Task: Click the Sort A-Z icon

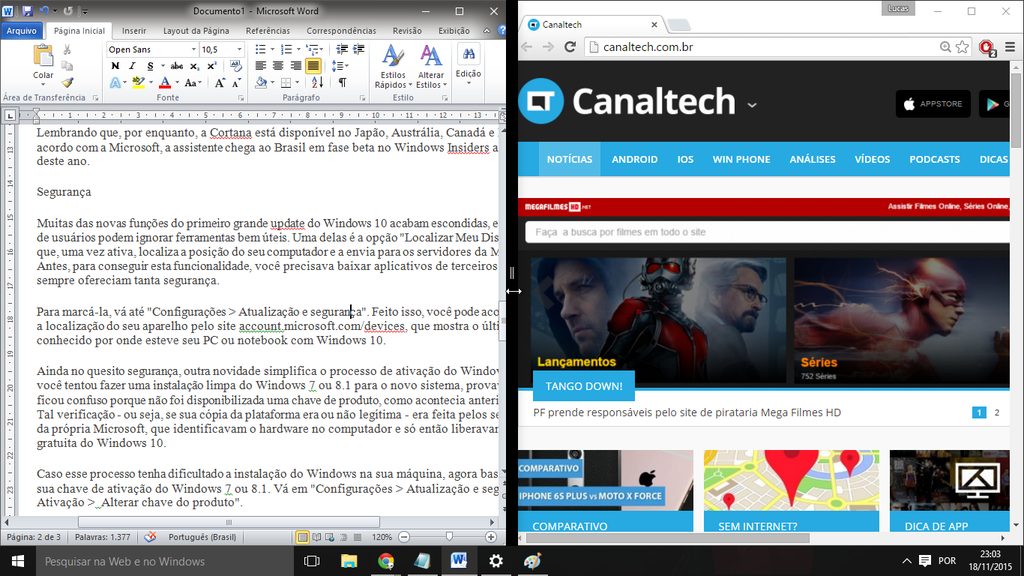Action: tap(317, 83)
